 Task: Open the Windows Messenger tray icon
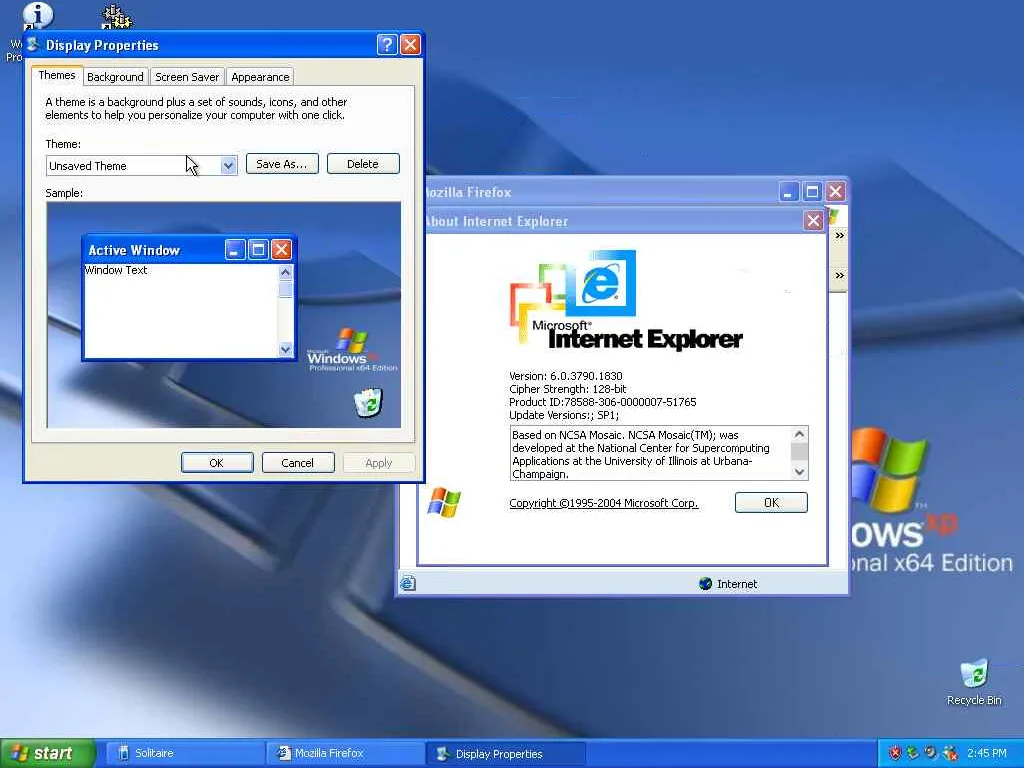950,753
